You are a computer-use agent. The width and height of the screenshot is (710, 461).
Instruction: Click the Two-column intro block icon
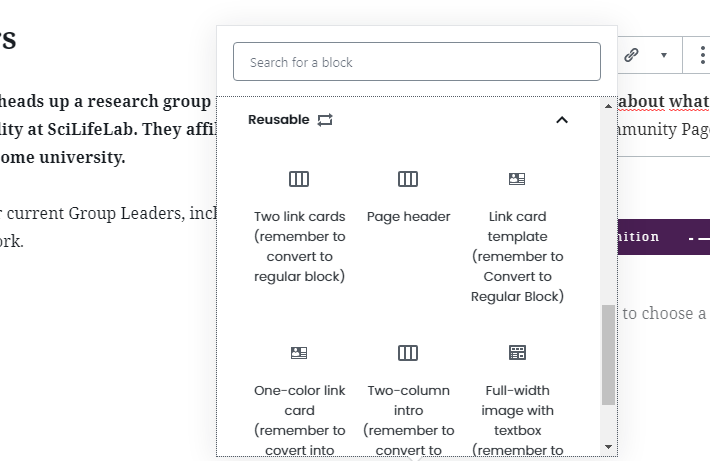(408, 353)
